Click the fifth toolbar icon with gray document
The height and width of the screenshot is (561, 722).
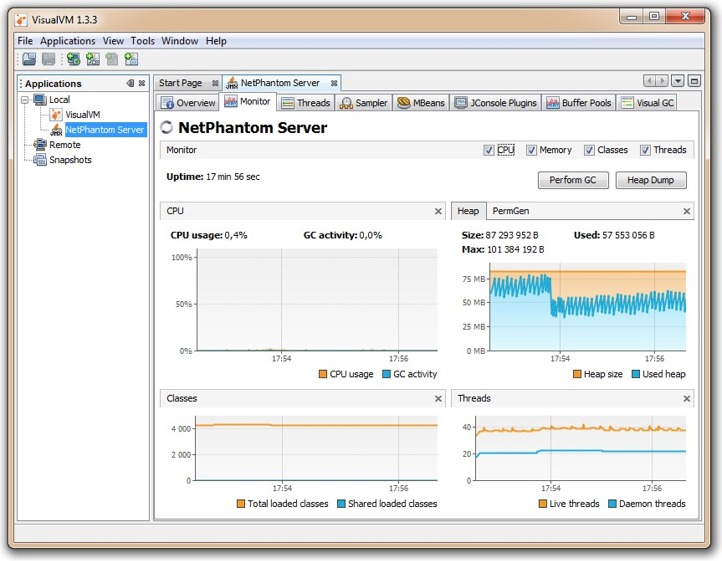tap(111, 59)
